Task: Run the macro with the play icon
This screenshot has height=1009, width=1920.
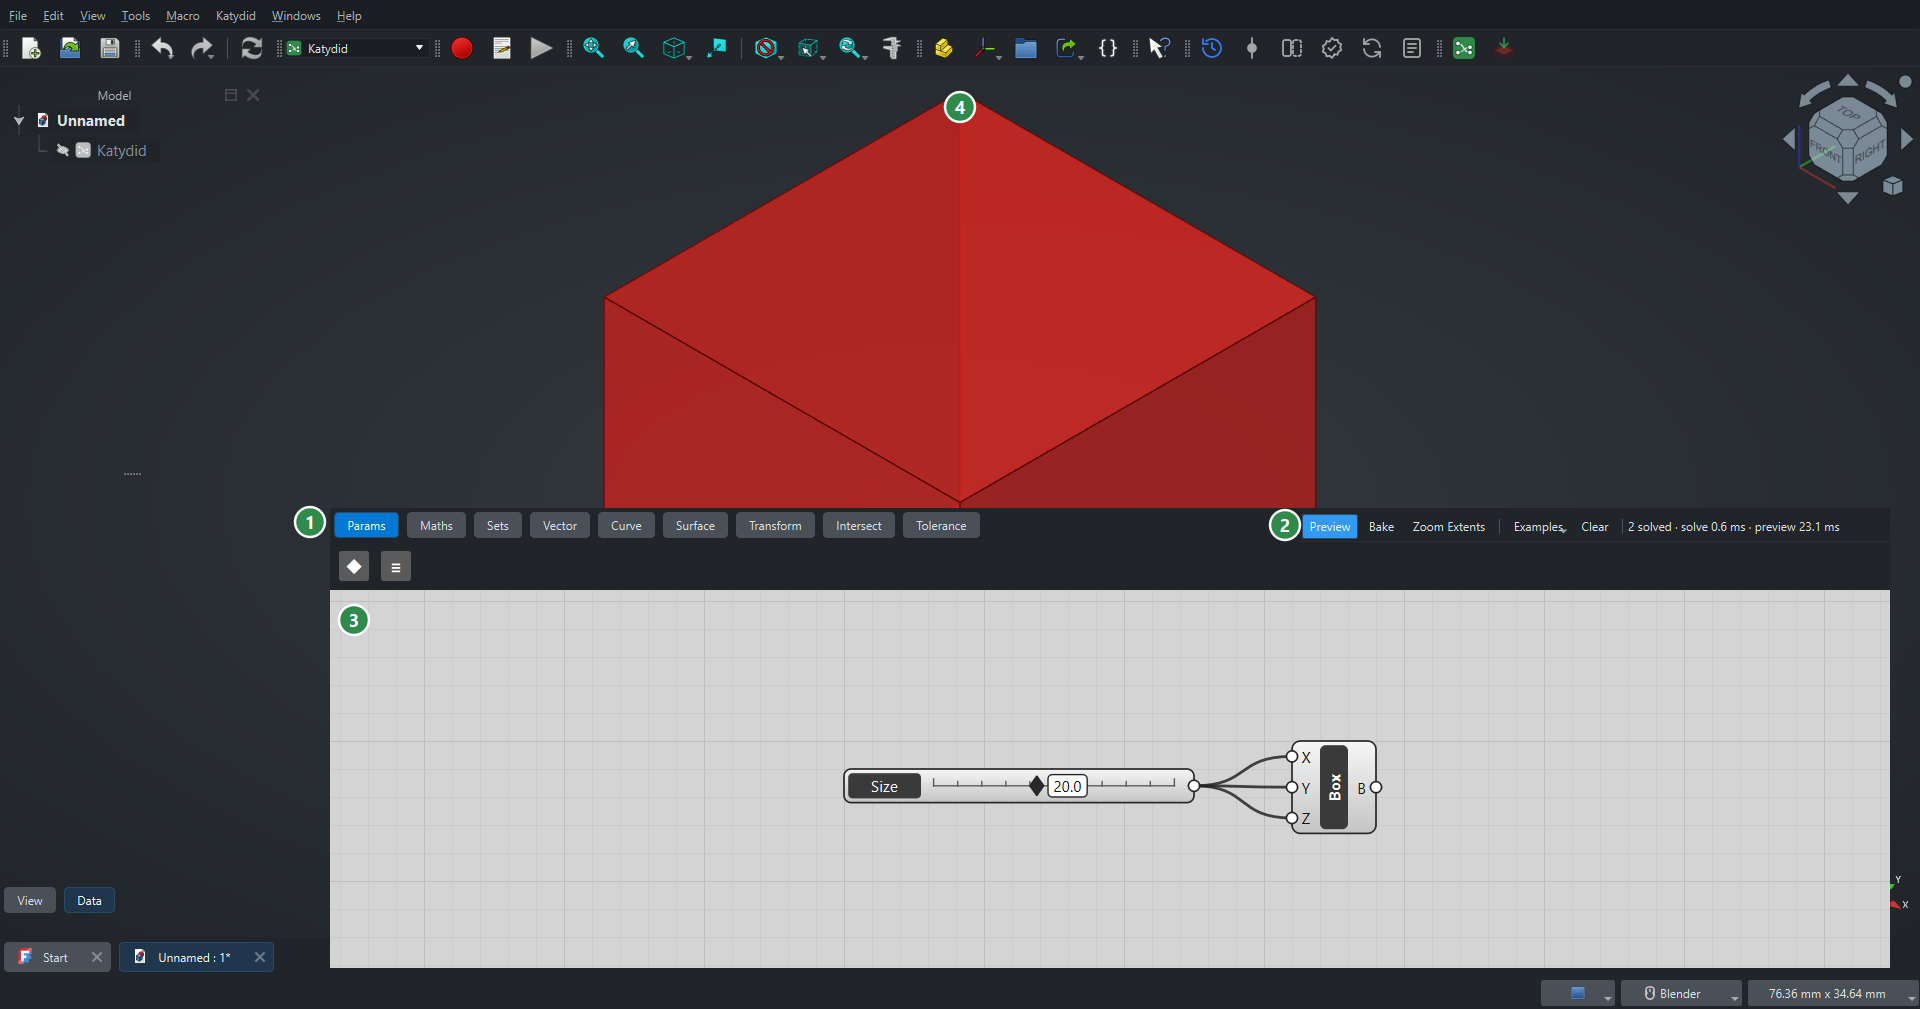Action: (541, 48)
